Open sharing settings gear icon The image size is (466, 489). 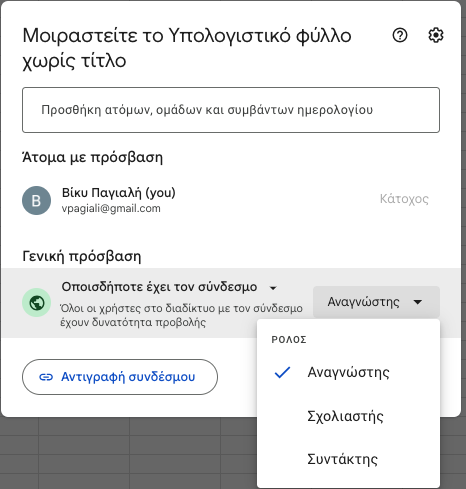point(436,35)
